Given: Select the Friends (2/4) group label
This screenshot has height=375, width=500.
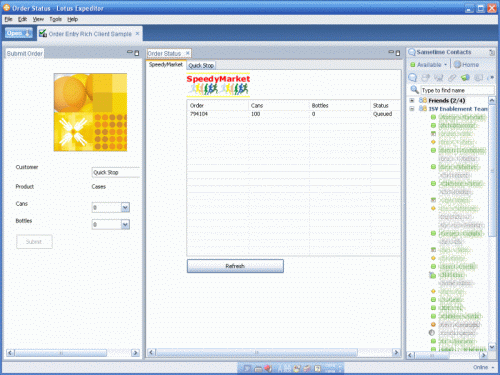Looking at the screenshot, I should click(x=447, y=100).
